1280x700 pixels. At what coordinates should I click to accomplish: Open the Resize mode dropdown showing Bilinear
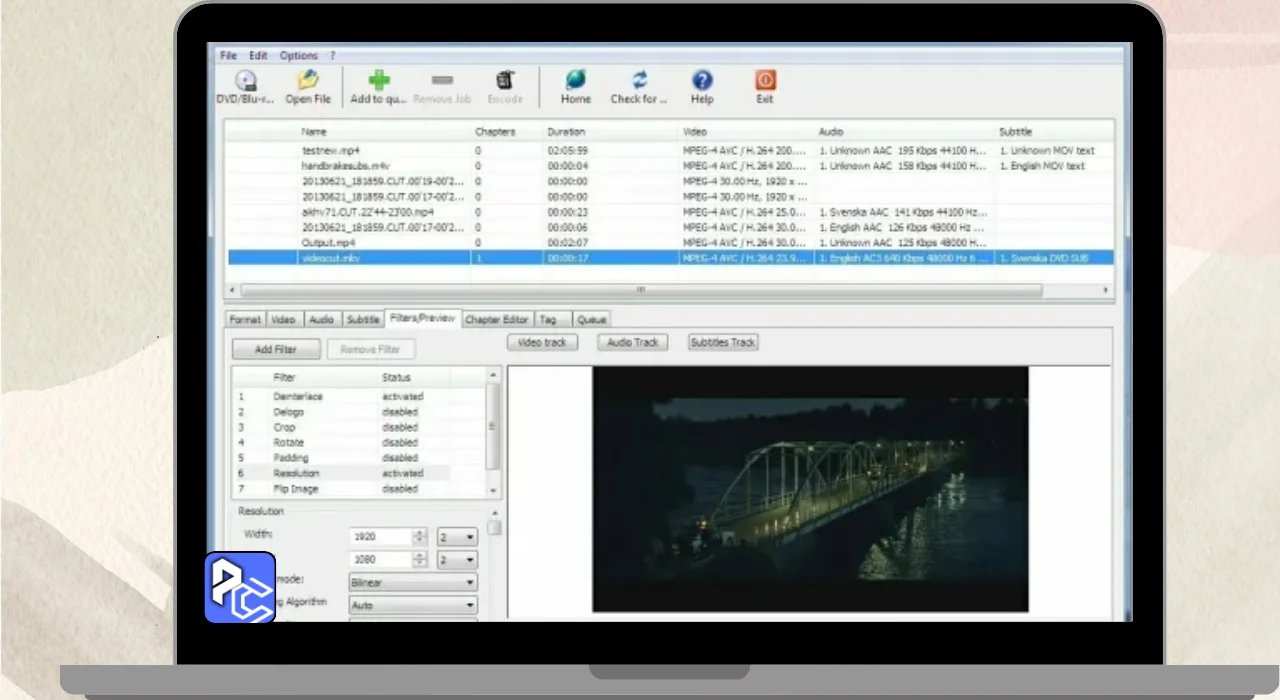pyautogui.click(x=412, y=582)
